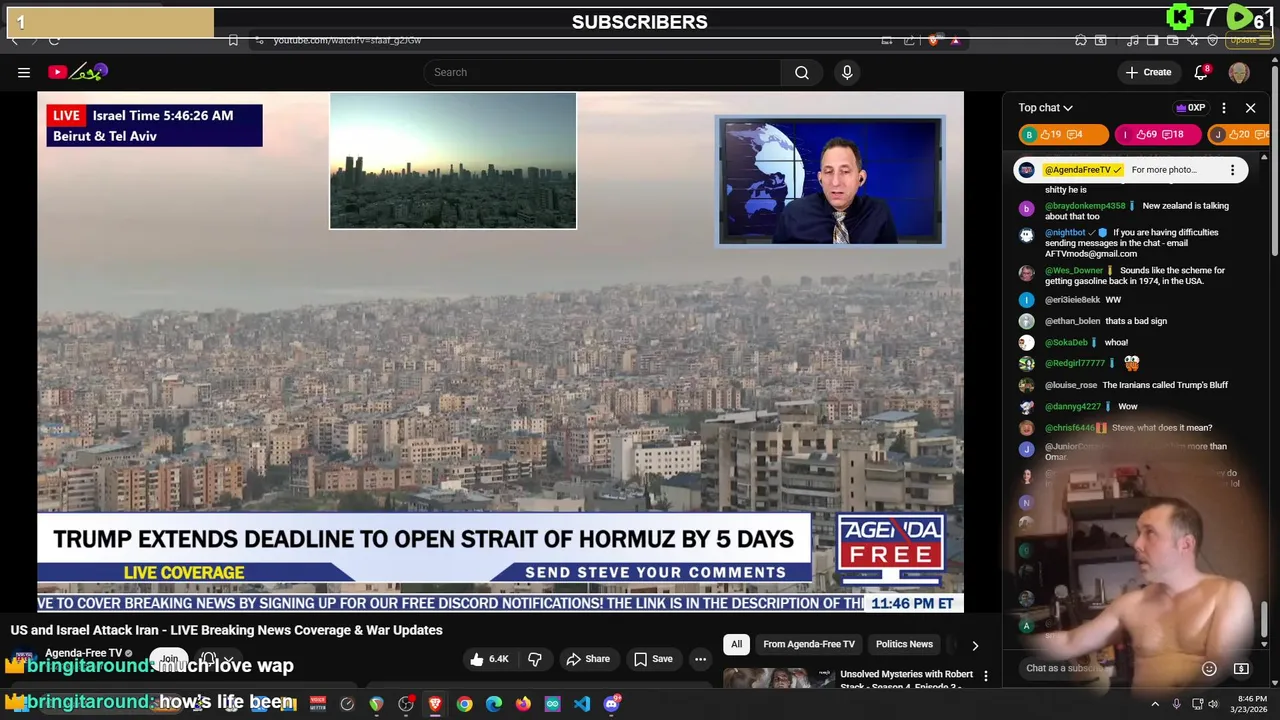The height and width of the screenshot is (720, 1280).
Task: Open Discord from the taskbar
Action: coord(611,704)
